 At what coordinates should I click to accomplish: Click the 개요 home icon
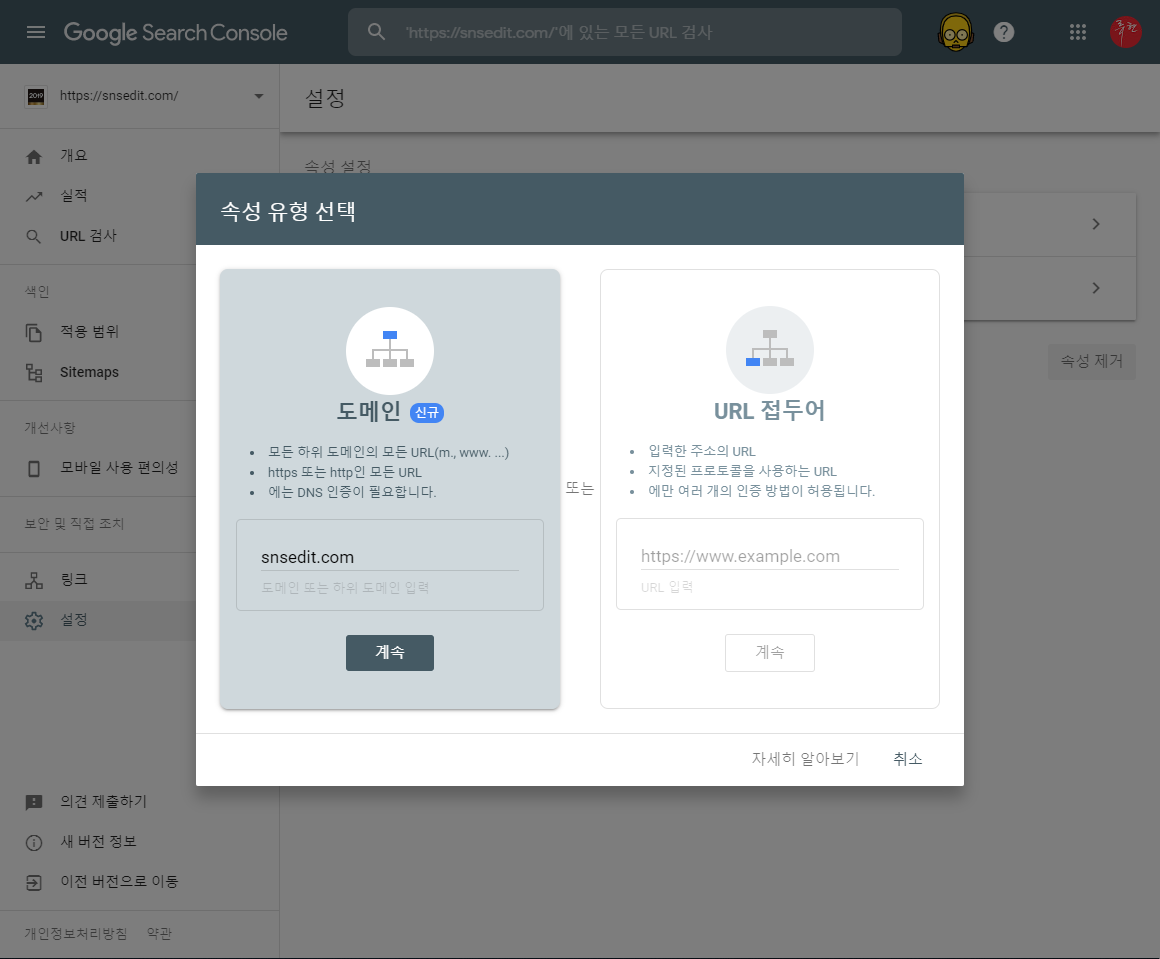point(34,156)
